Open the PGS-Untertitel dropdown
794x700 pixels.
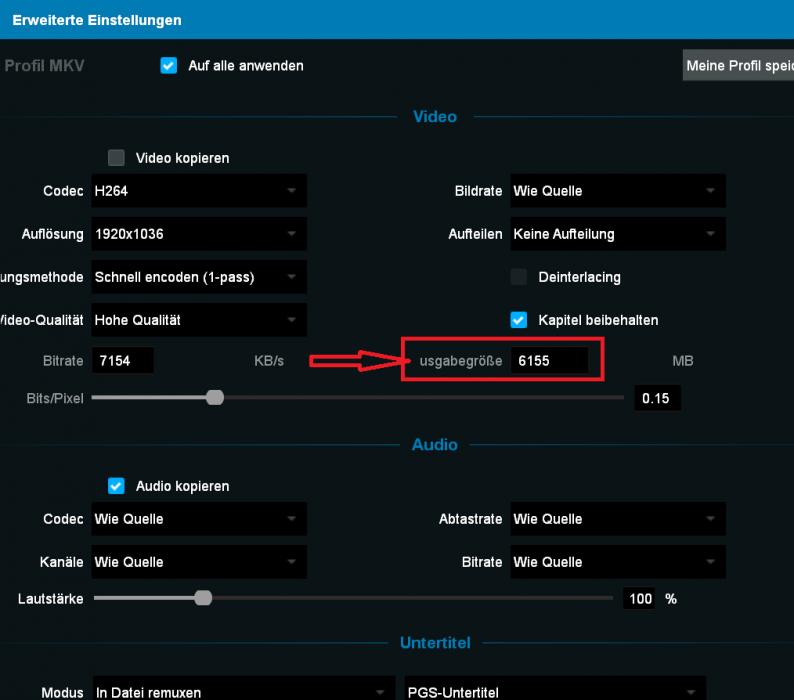click(x=553, y=692)
